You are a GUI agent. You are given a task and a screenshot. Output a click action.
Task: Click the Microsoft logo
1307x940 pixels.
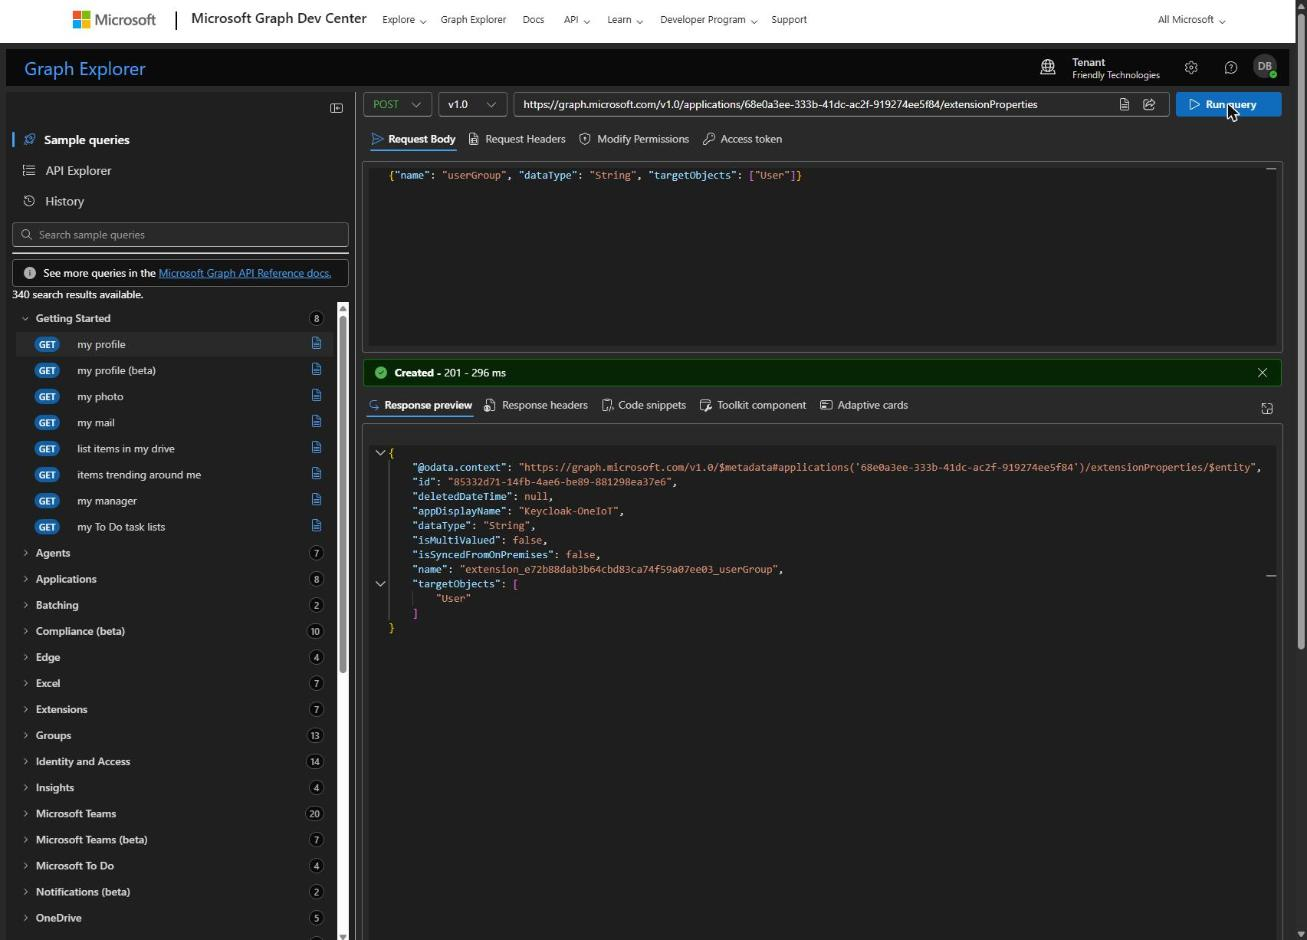[x=114, y=19]
